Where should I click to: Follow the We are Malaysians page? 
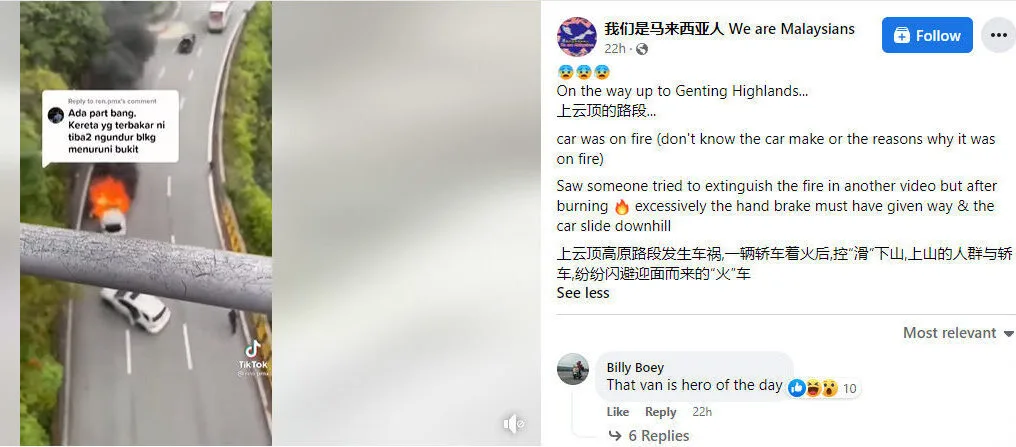(x=927, y=35)
